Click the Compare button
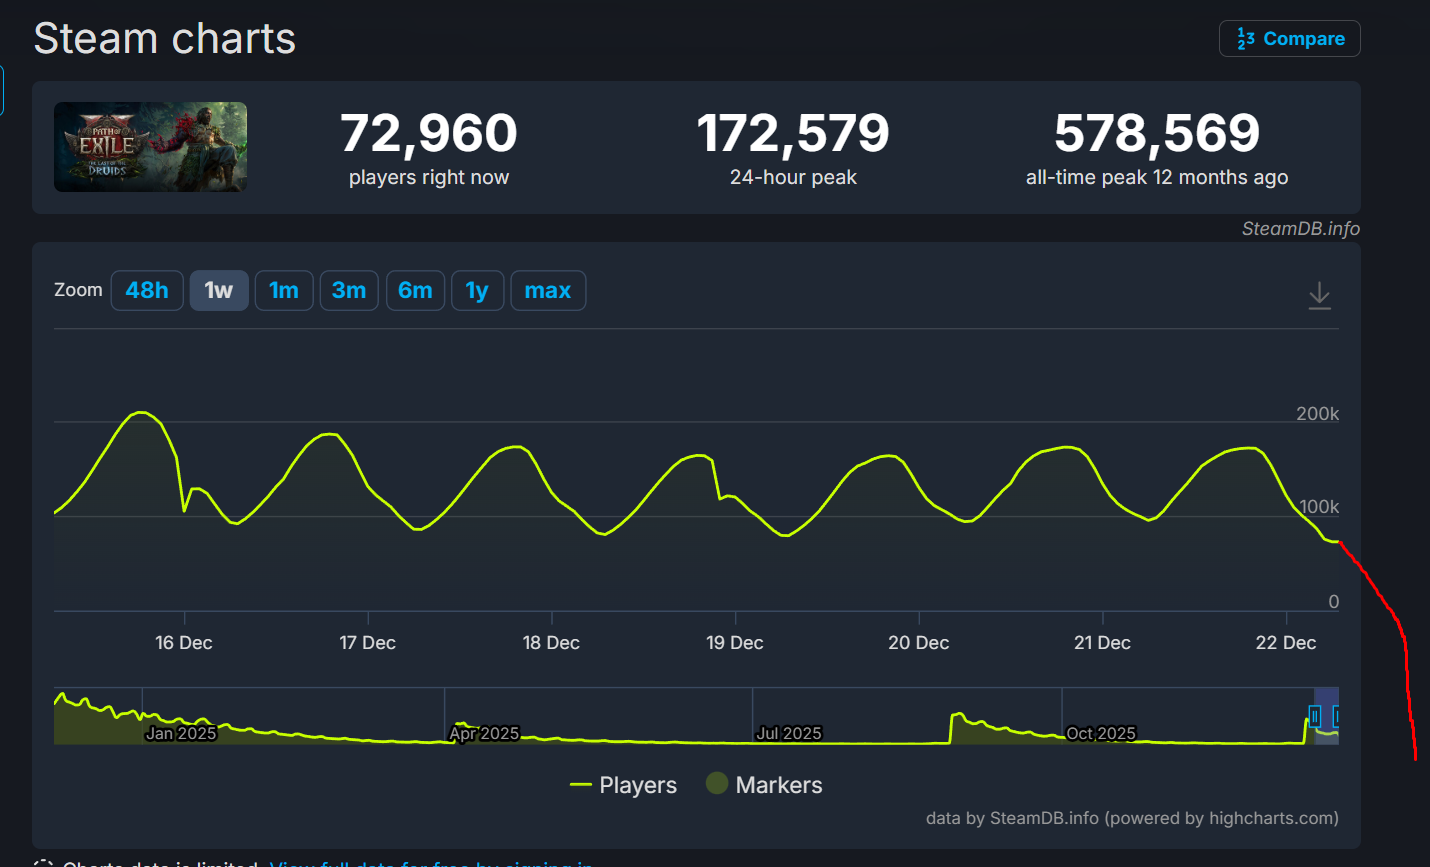 coord(1290,39)
